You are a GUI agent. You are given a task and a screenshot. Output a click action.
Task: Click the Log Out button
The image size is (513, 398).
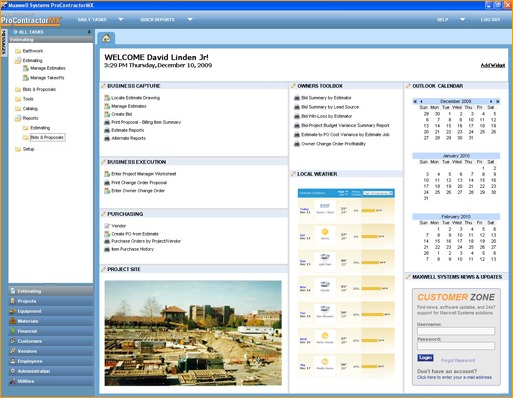pyautogui.click(x=490, y=20)
